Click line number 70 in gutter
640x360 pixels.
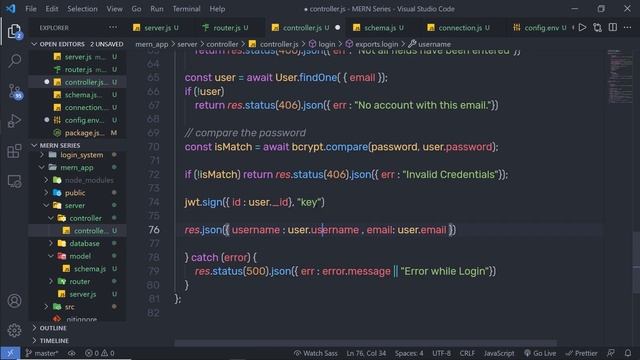coord(153,147)
